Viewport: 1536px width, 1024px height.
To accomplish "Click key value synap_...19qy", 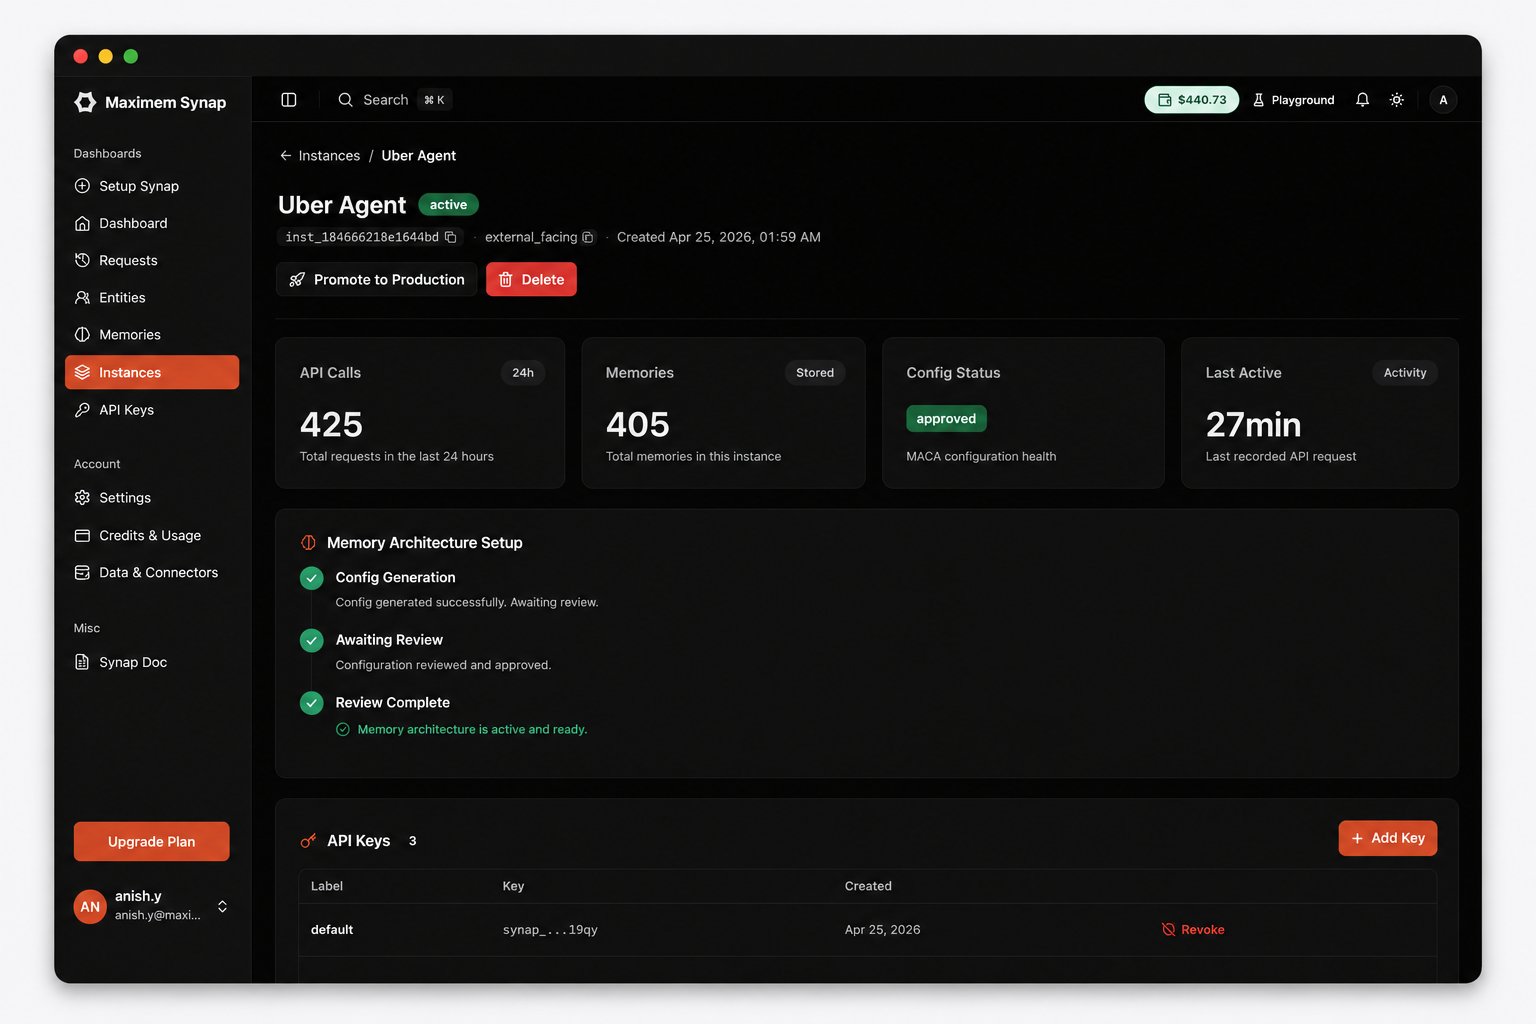I will tap(550, 930).
